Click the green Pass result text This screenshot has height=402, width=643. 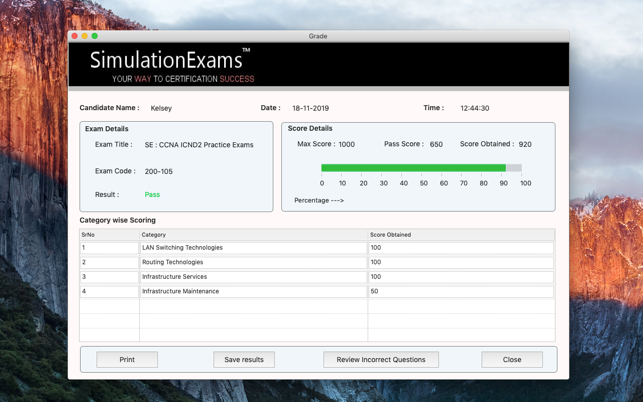[x=152, y=194]
